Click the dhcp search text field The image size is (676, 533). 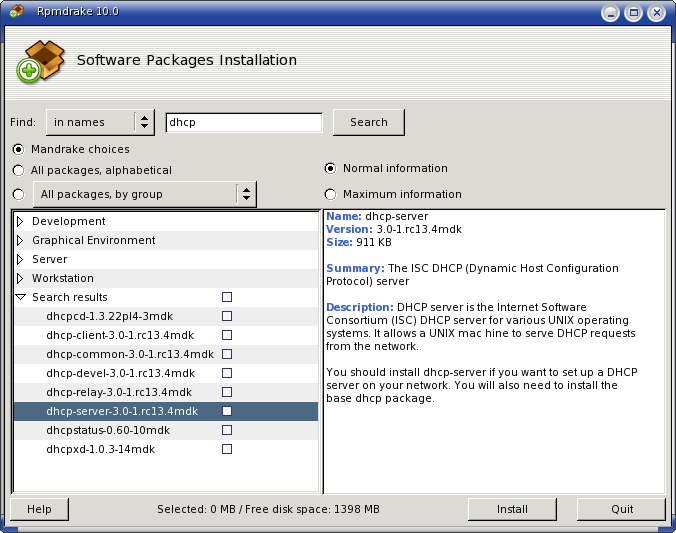pyautogui.click(x=244, y=122)
